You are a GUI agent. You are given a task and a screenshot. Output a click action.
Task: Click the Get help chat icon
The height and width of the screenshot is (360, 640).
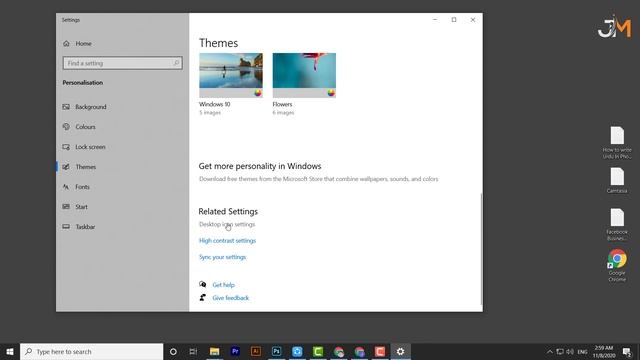(x=202, y=284)
